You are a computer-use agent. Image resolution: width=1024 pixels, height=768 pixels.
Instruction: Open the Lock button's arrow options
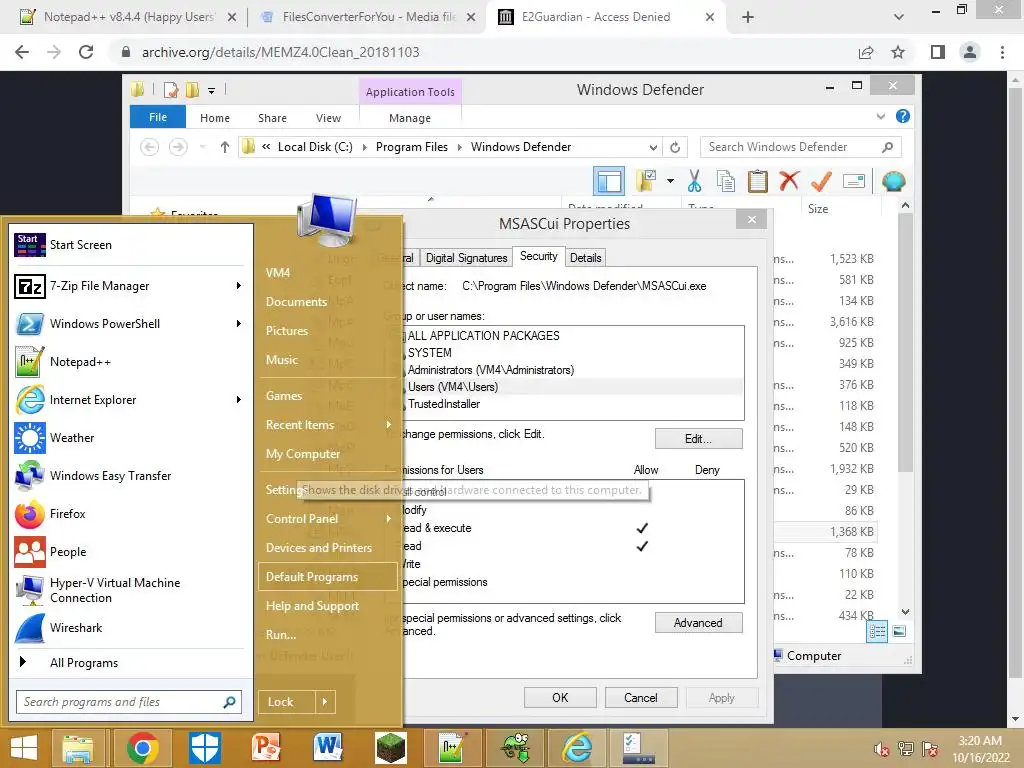[x=325, y=702]
